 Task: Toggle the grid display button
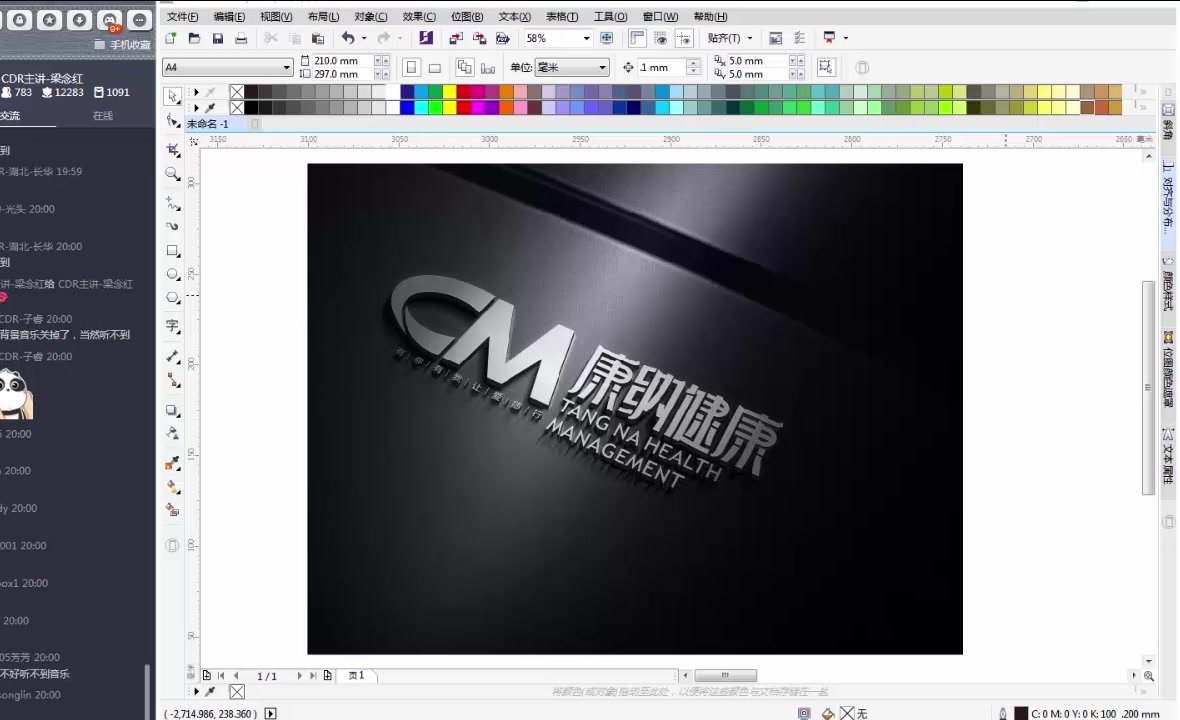click(661, 37)
